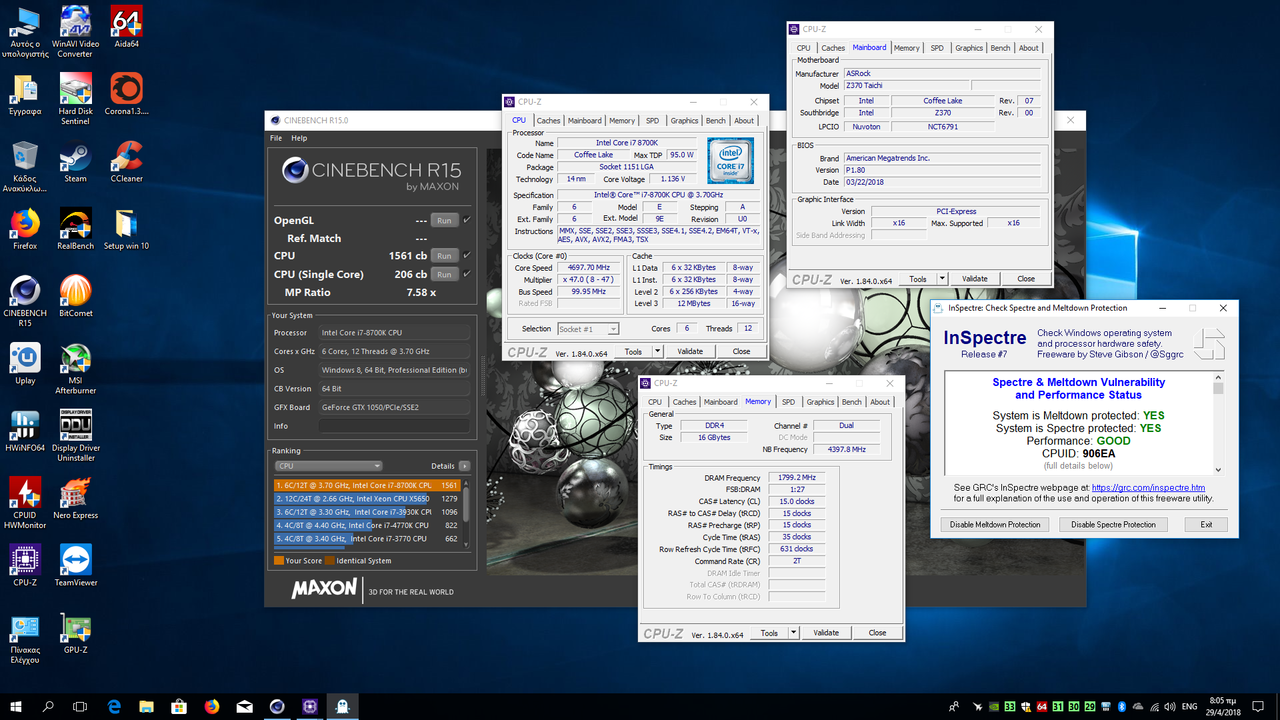Launch Display Driver Uninstaller desktop icon
The image size is (1280, 720).
75,436
